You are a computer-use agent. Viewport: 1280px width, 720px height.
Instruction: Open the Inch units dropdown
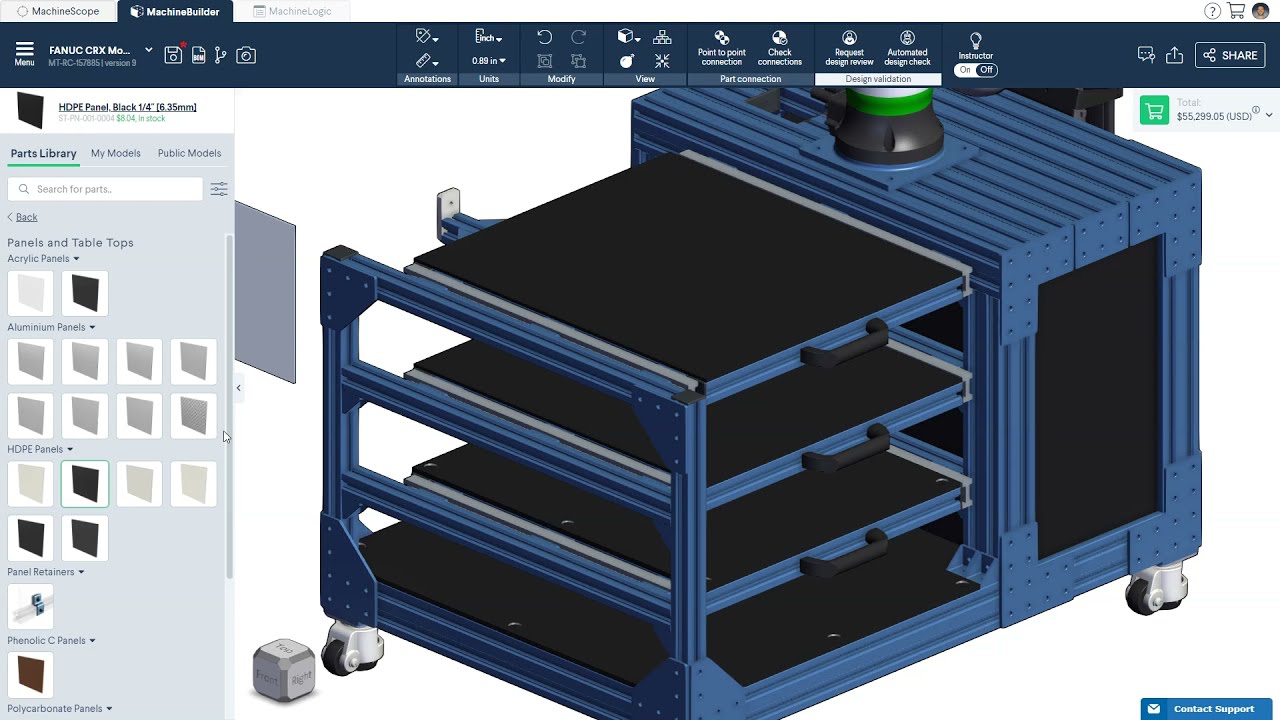[488, 37]
